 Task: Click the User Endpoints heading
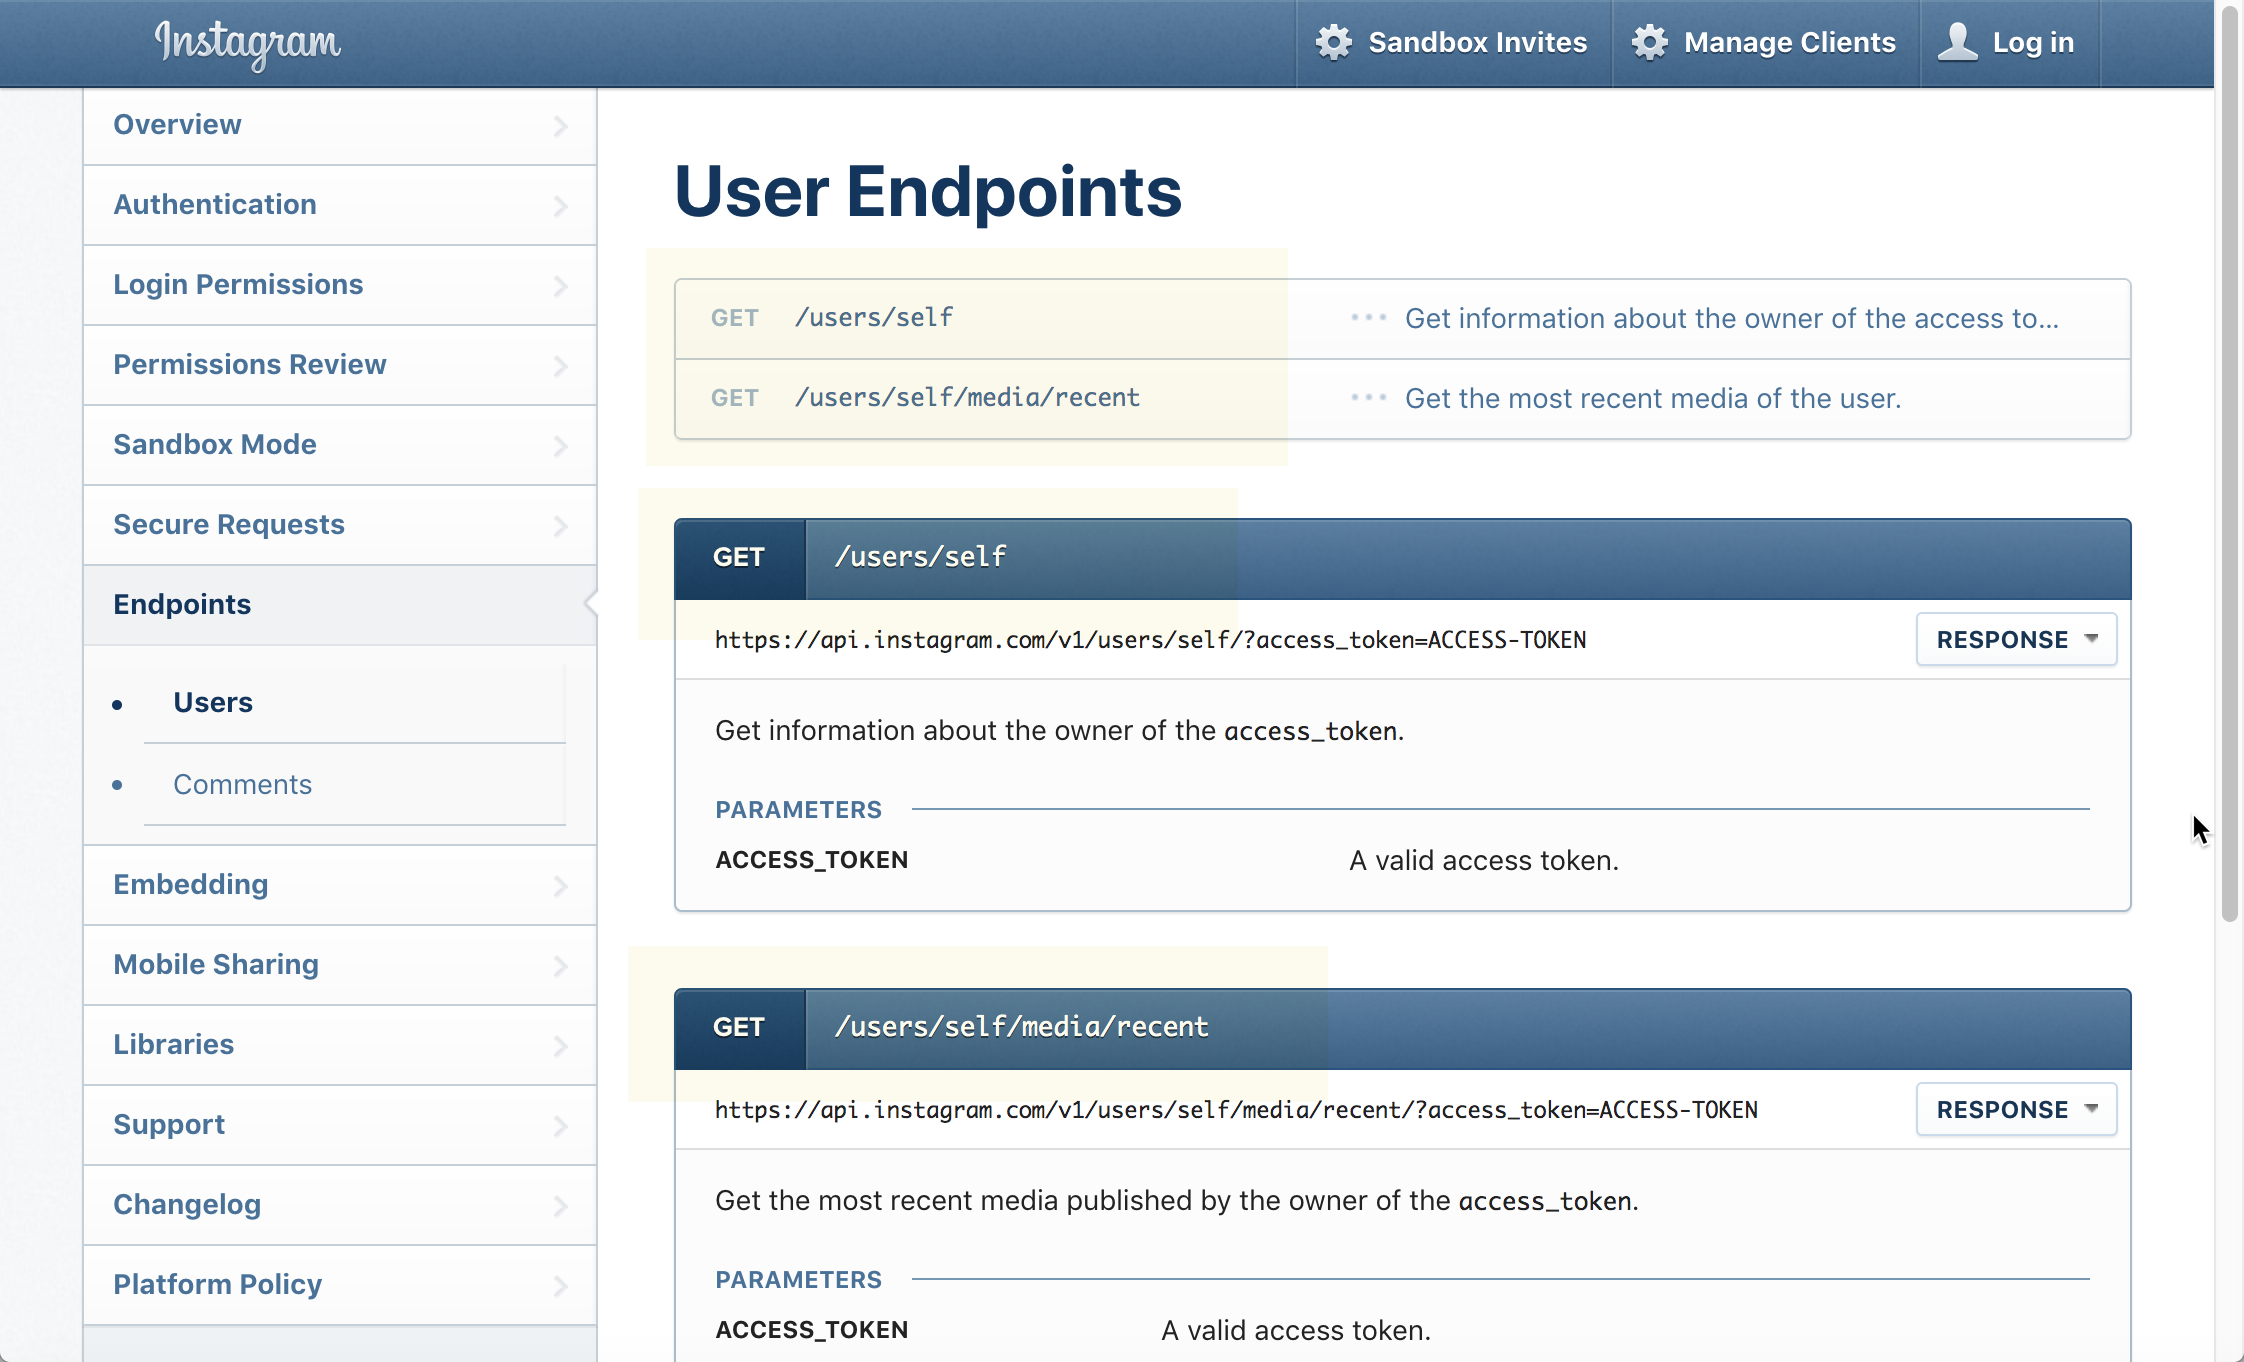click(927, 191)
